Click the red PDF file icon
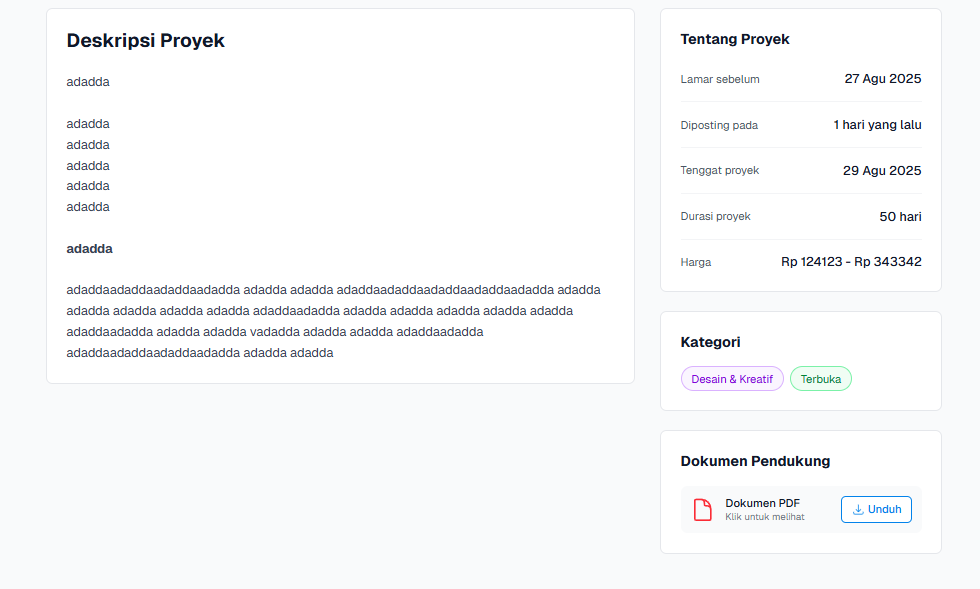Screen dimensions: 980x589 click(x=703, y=510)
